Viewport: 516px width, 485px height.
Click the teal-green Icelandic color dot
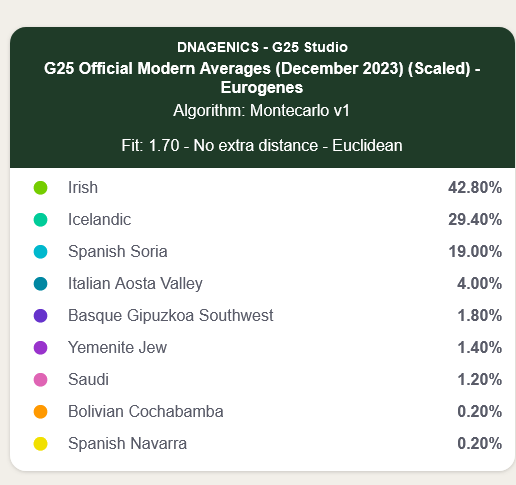[x=40, y=220]
